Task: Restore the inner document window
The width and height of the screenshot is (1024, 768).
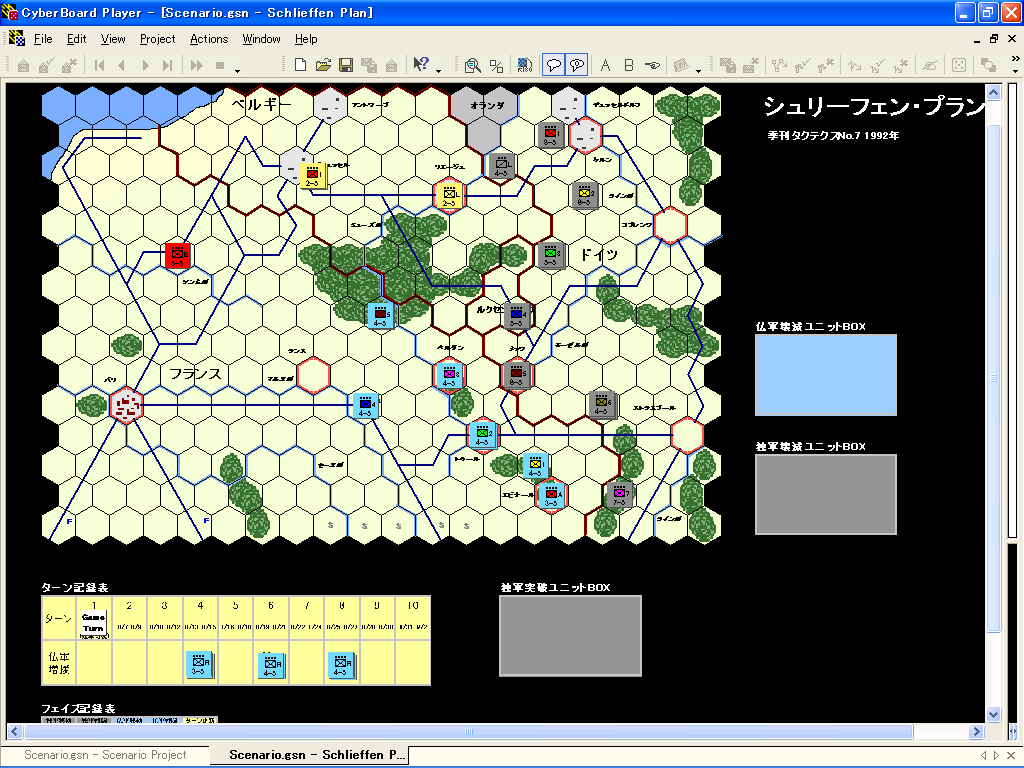Action: coord(994,39)
